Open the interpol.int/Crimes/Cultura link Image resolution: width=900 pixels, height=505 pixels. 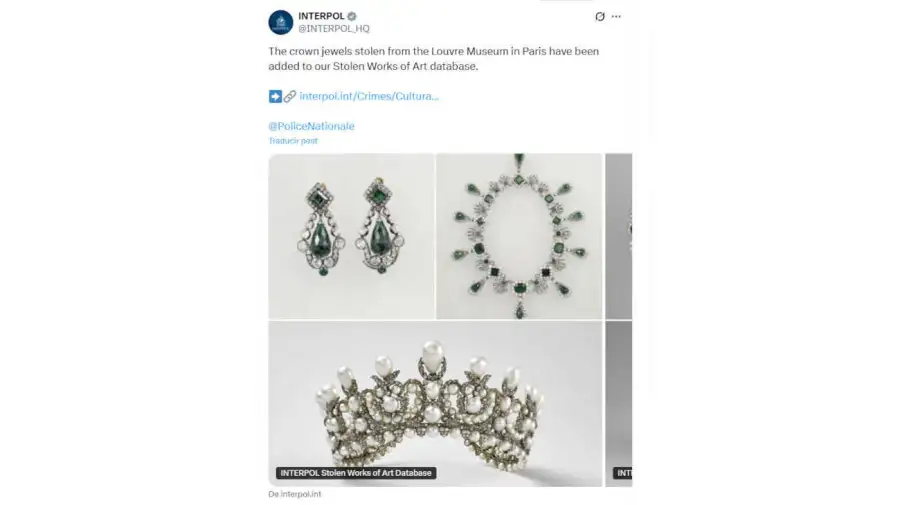click(369, 96)
